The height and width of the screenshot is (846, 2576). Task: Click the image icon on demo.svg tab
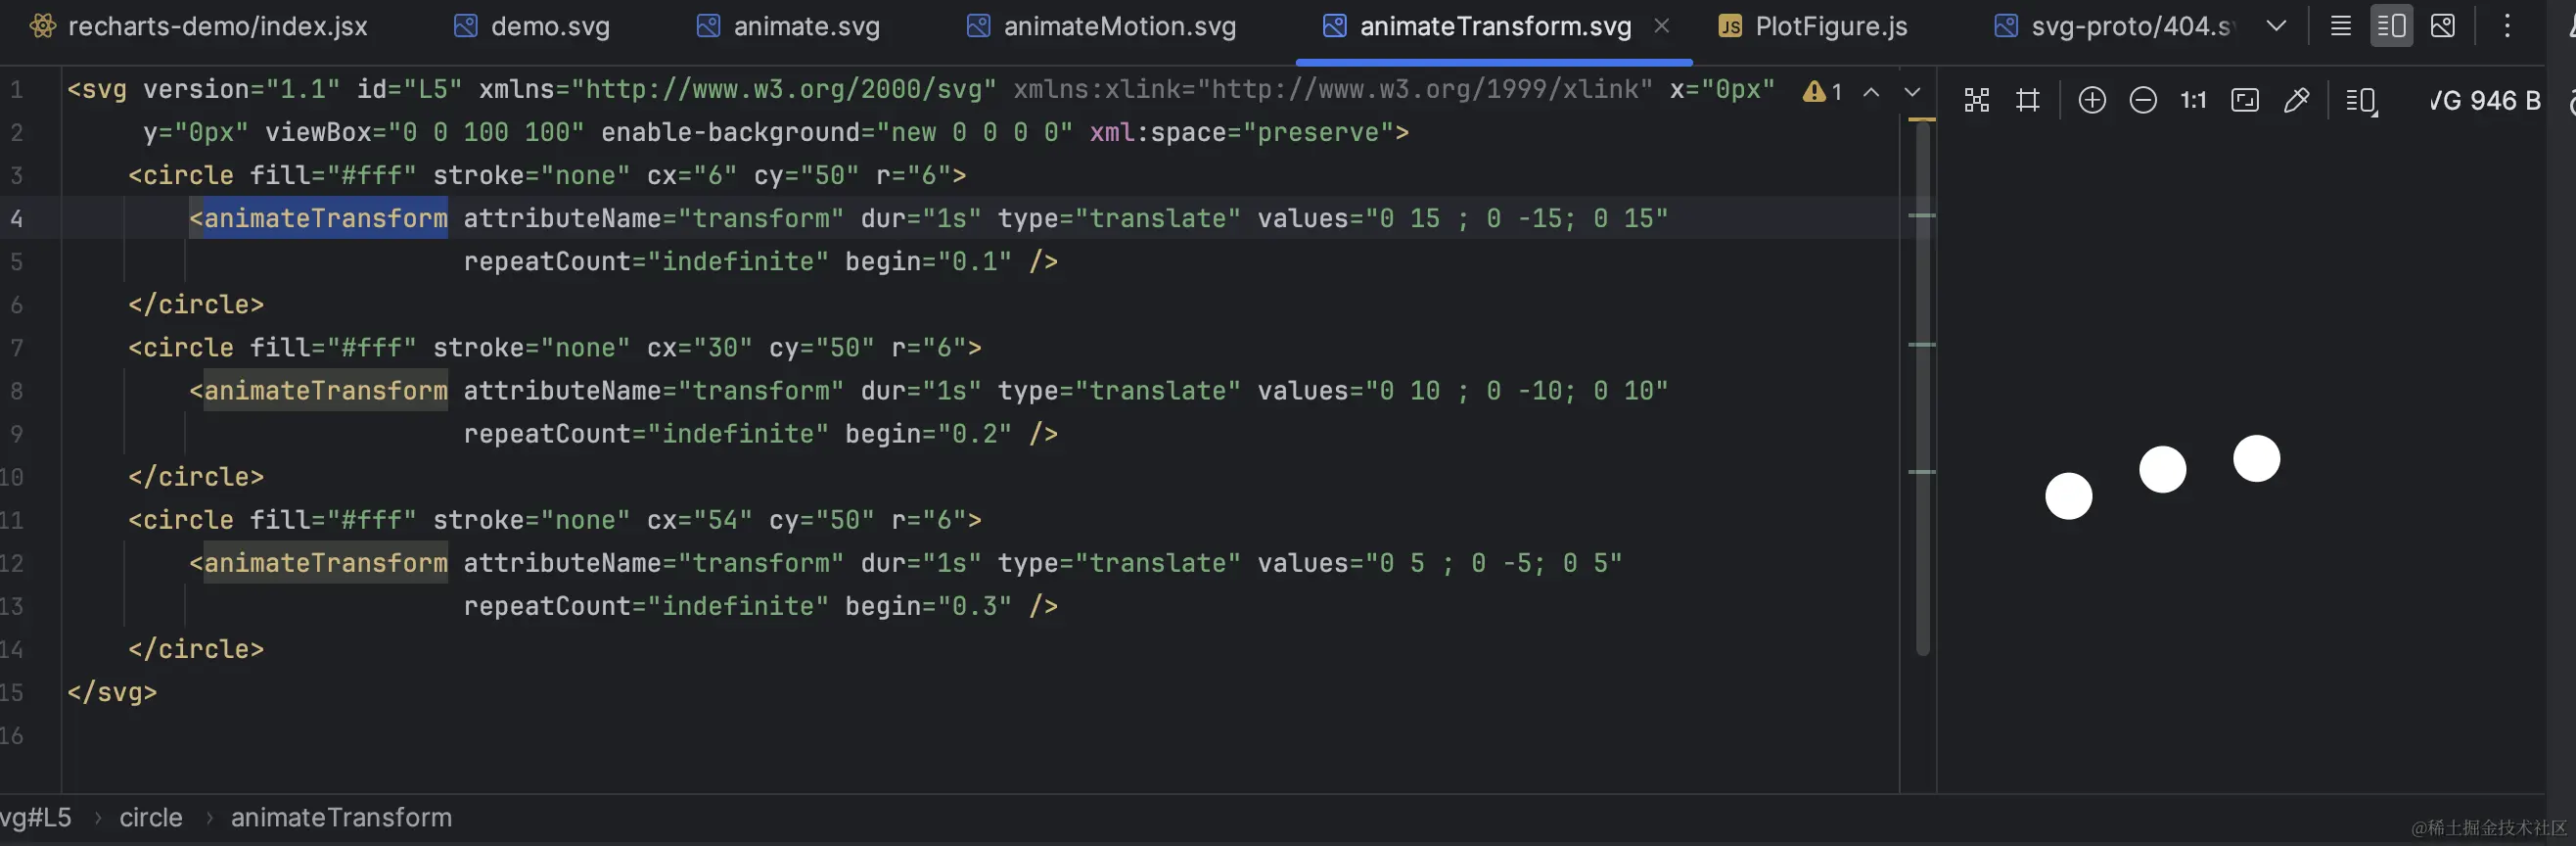(465, 26)
